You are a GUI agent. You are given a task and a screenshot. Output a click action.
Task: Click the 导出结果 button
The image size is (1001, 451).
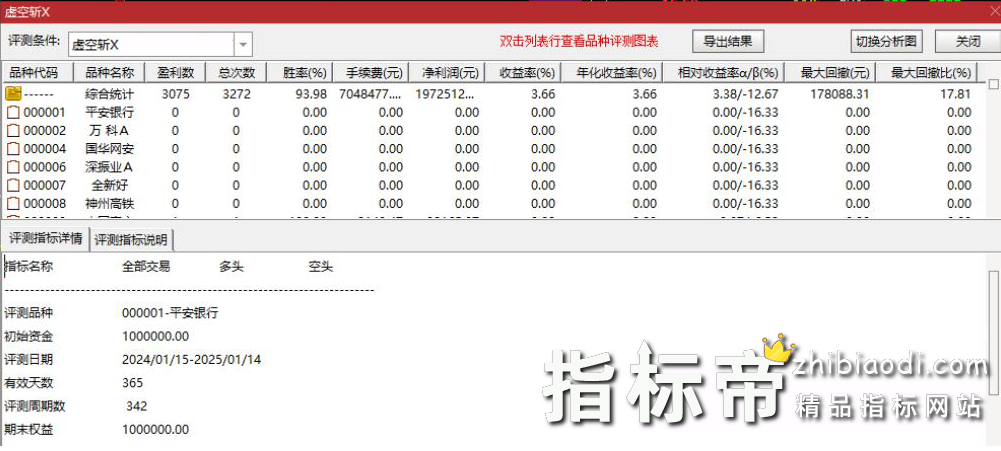[728, 42]
